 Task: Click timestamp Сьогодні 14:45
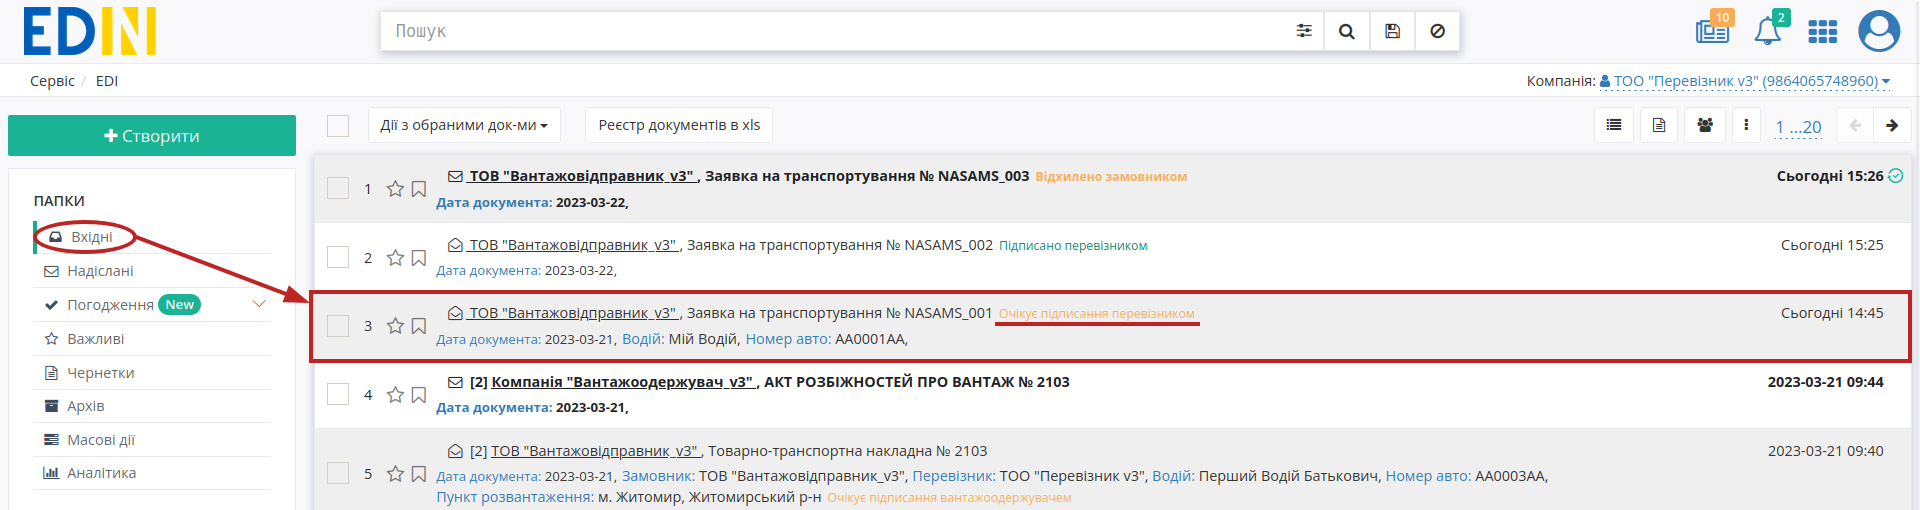tap(1832, 313)
